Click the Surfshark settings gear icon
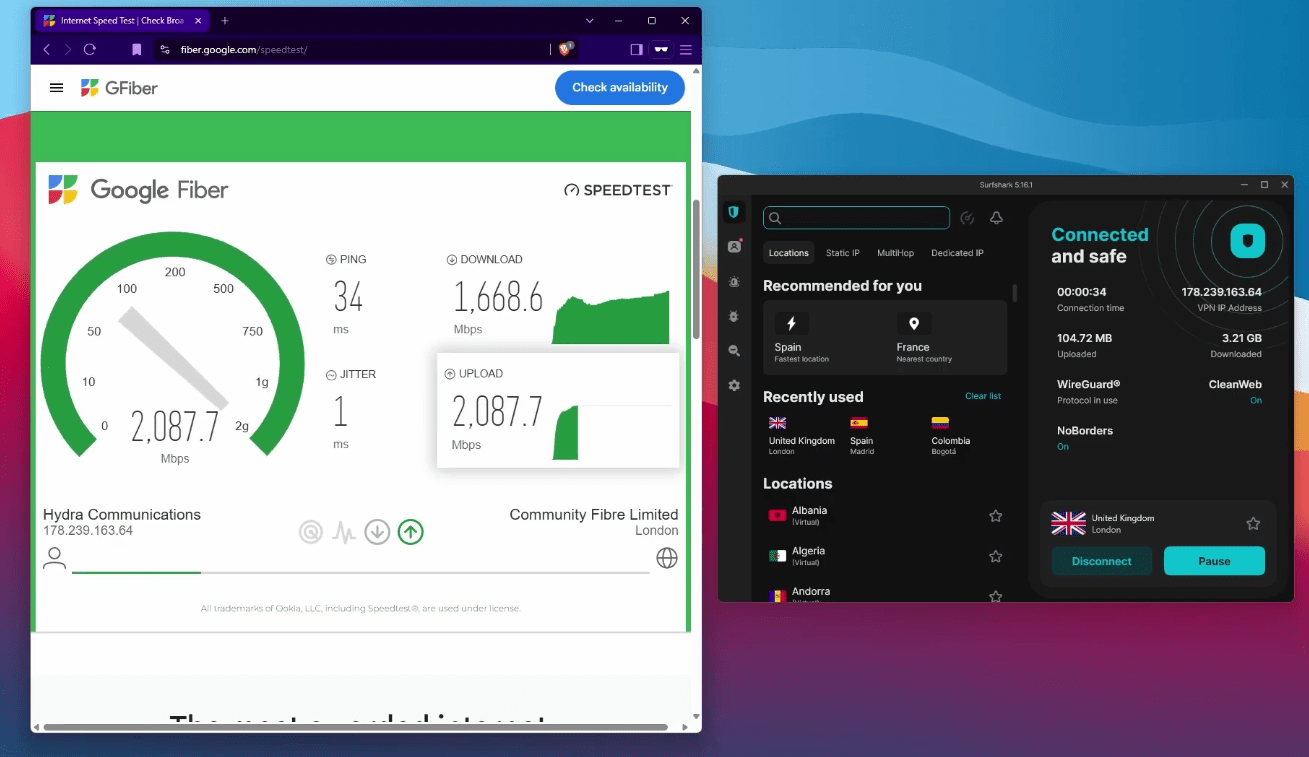This screenshot has width=1309, height=757. [734, 385]
